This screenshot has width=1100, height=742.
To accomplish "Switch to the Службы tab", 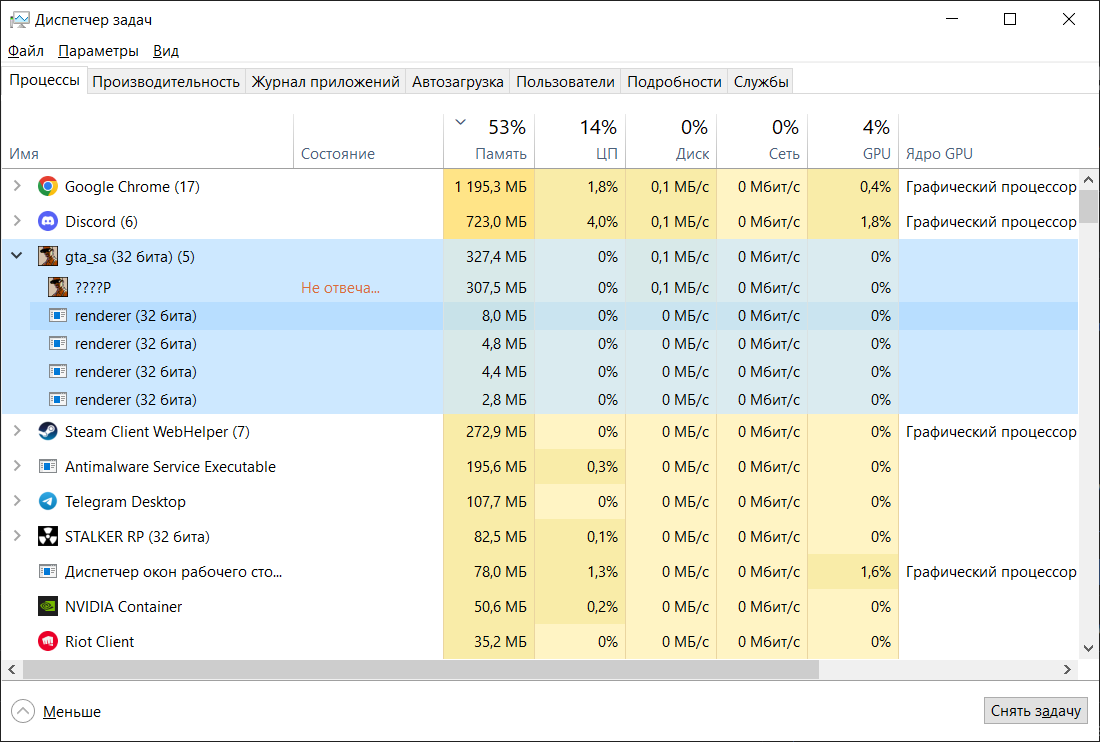I will tap(761, 82).
